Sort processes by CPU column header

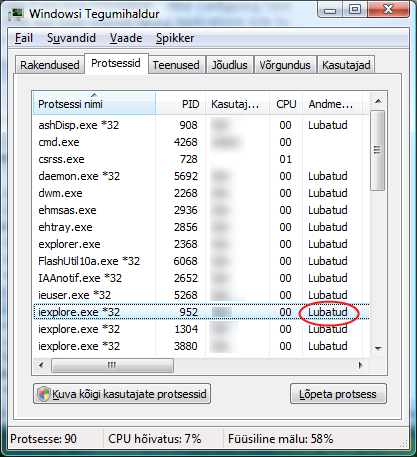(x=286, y=104)
